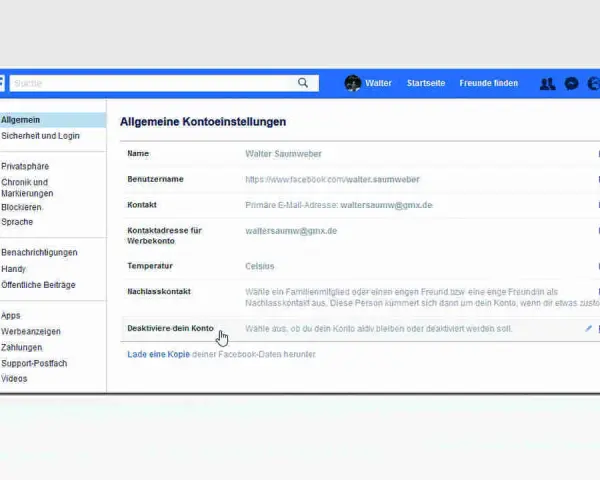
Task: Open Freunde finden link
Action: (489, 83)
